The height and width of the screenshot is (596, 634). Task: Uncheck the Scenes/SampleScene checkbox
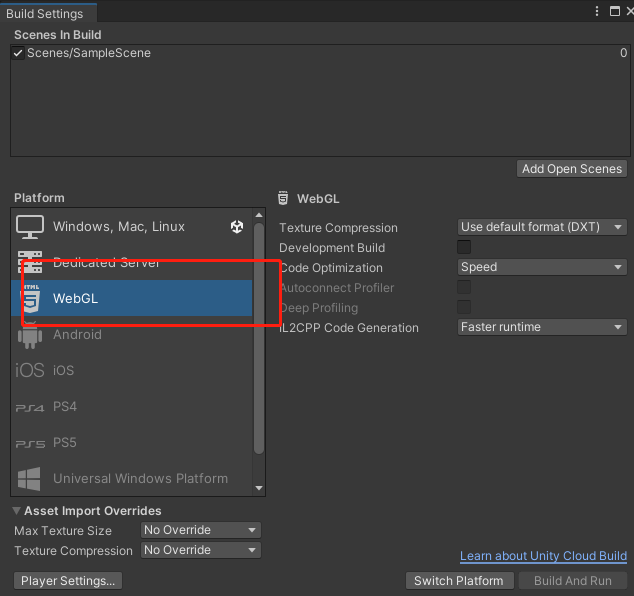[x=18, y=53]
